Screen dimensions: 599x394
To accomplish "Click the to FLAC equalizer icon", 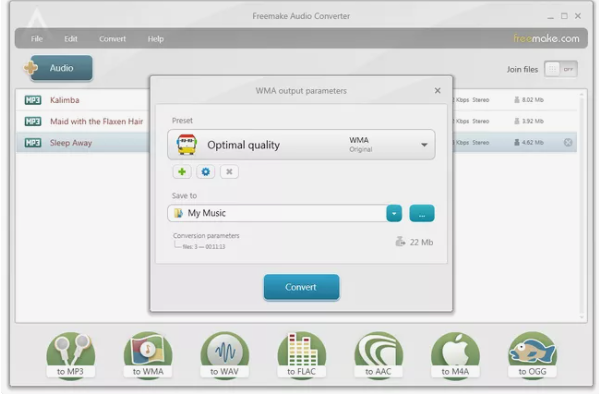I will coord(301,355).
